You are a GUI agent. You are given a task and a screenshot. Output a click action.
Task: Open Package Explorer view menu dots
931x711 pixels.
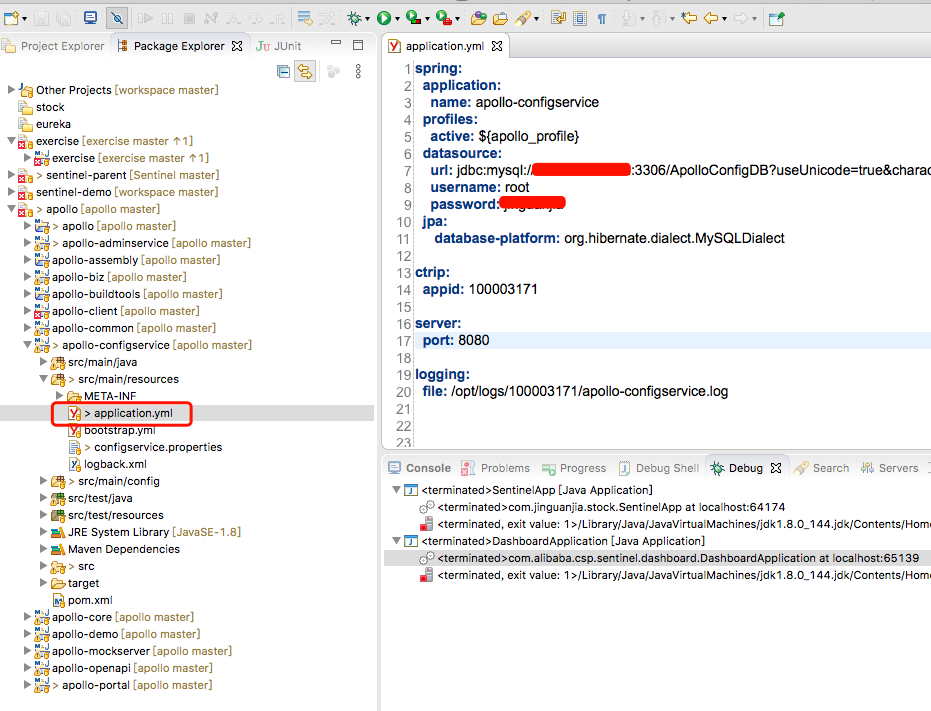pos(358,72)
